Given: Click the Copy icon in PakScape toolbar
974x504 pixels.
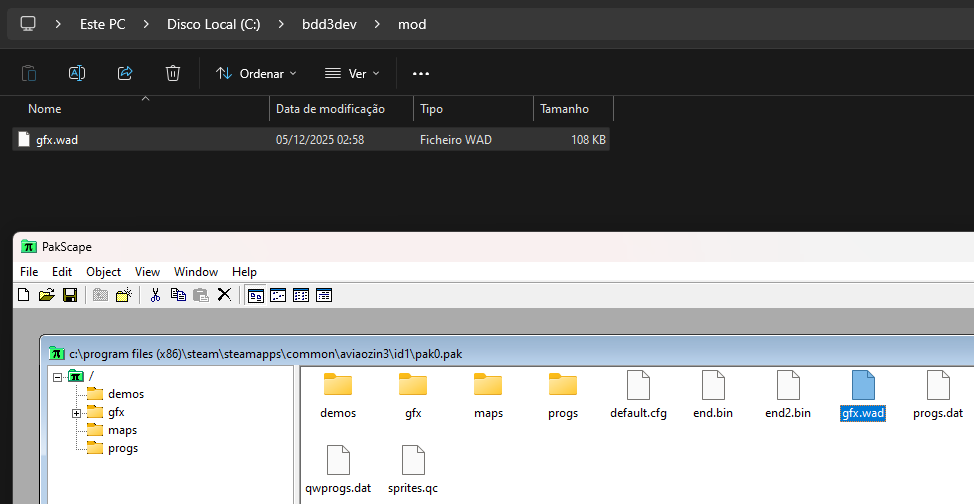Looking at the screenshot, I should (x=178, y=295).
